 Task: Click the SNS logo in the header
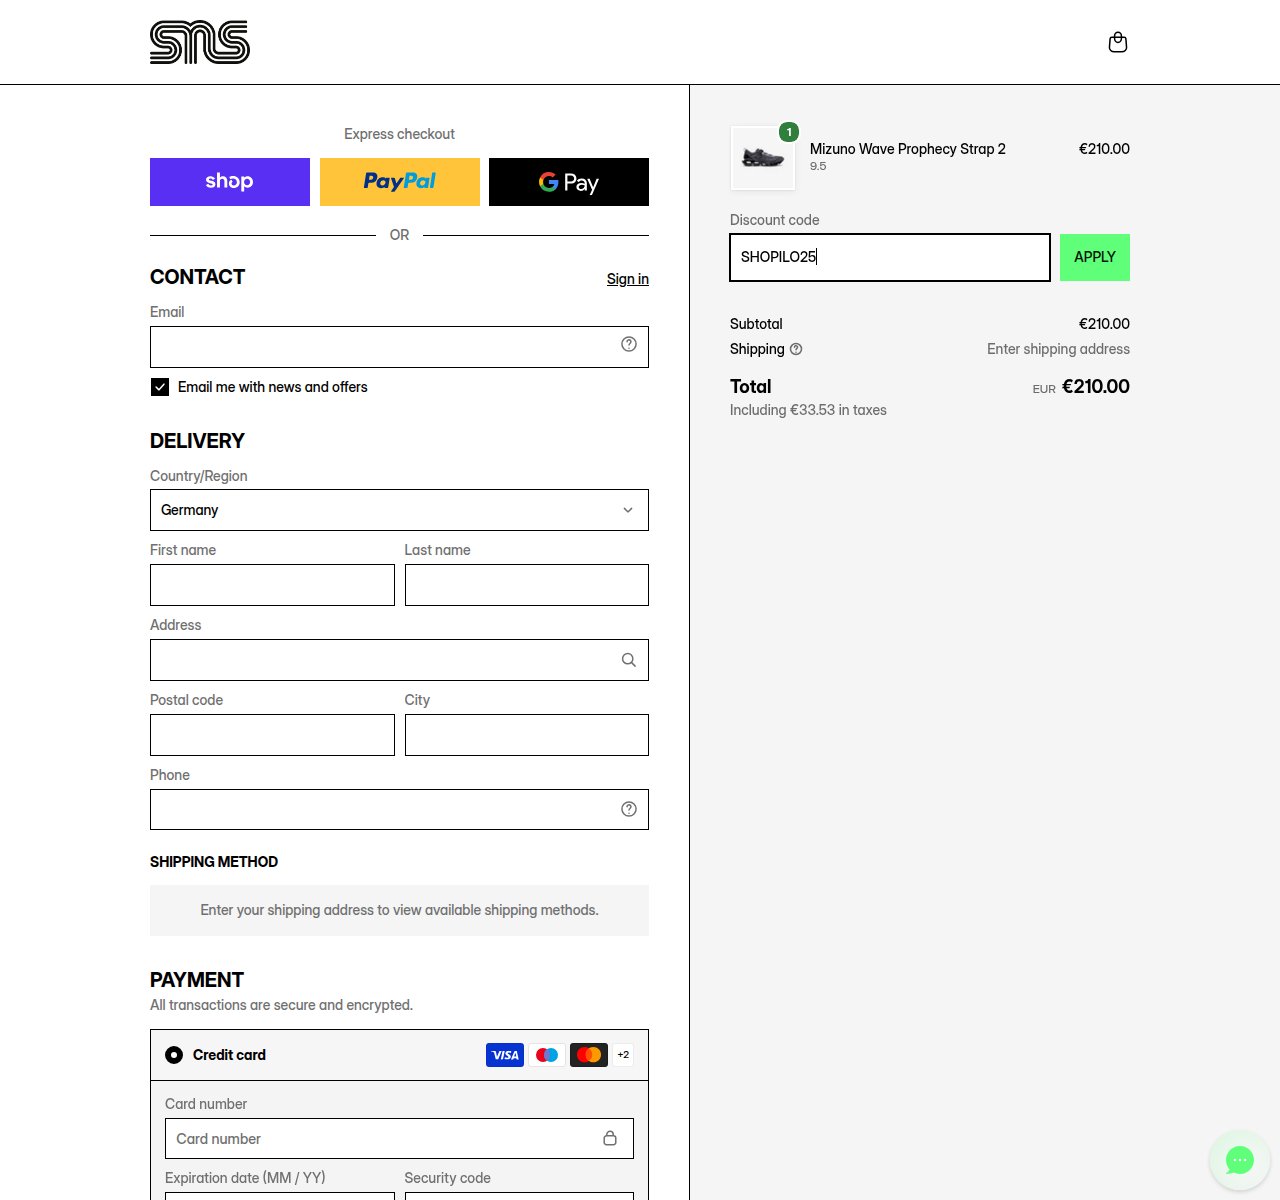[x=200, y=42]
